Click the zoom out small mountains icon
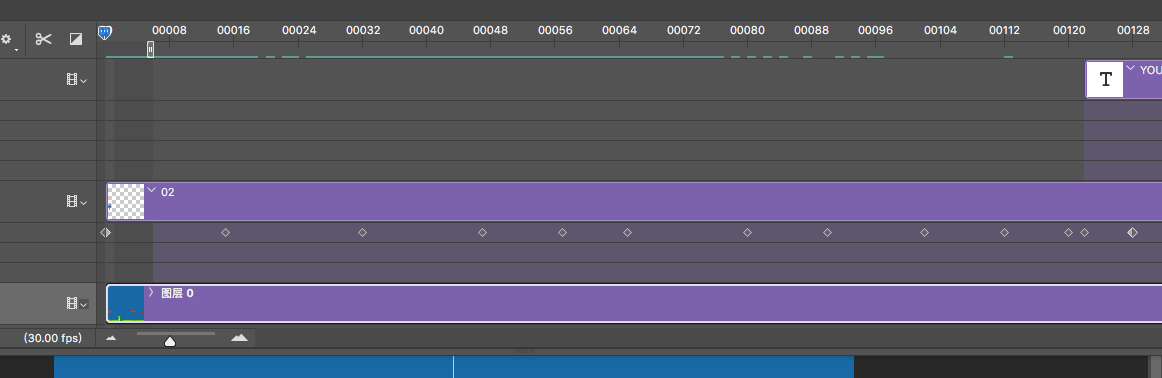 coord(111,338)
